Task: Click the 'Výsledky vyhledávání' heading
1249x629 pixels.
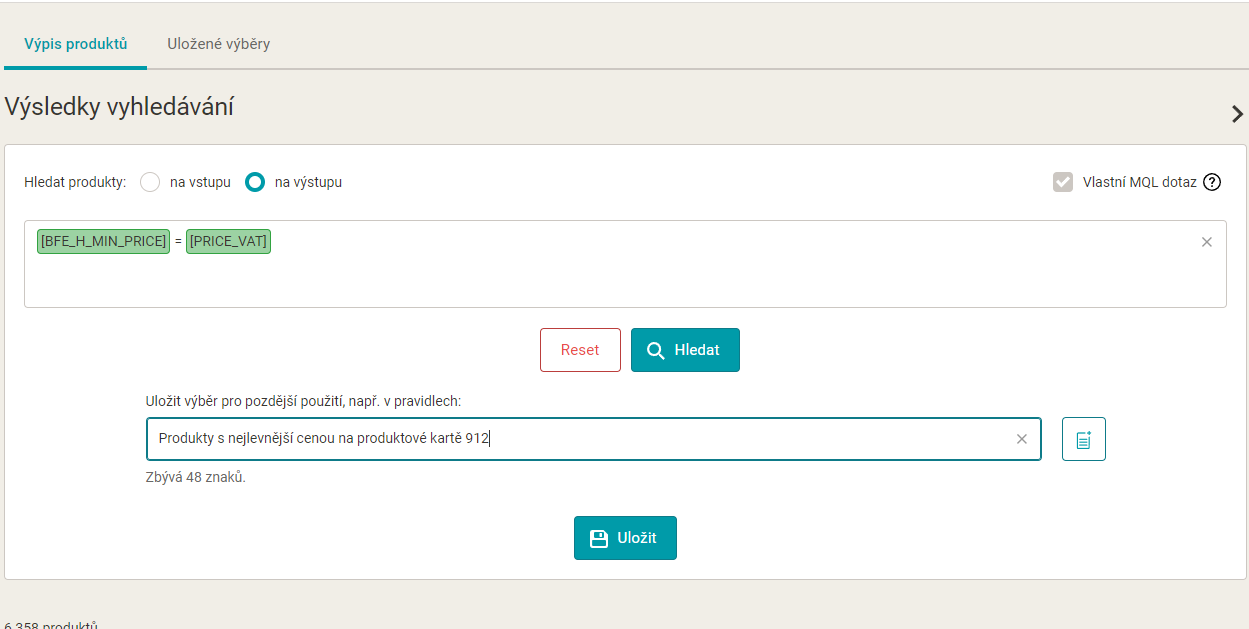Action: pos(119,107)
